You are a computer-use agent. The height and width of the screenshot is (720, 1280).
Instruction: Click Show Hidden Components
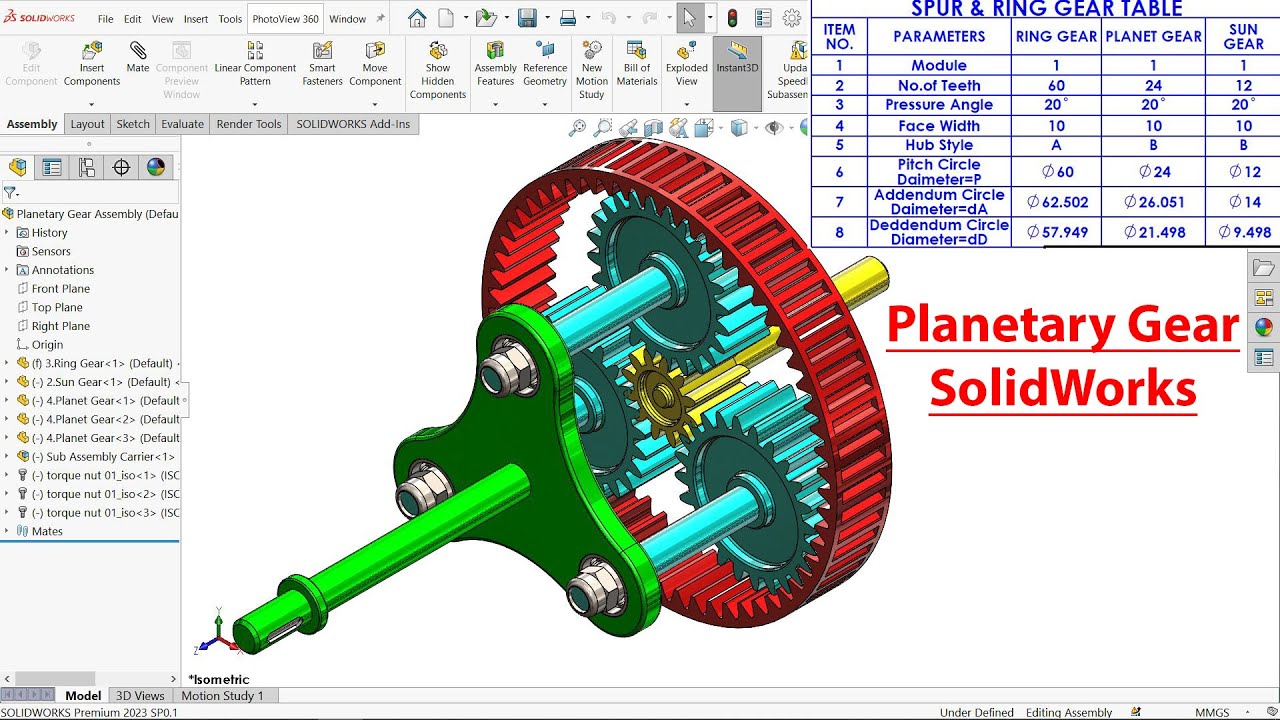(438, 71)
